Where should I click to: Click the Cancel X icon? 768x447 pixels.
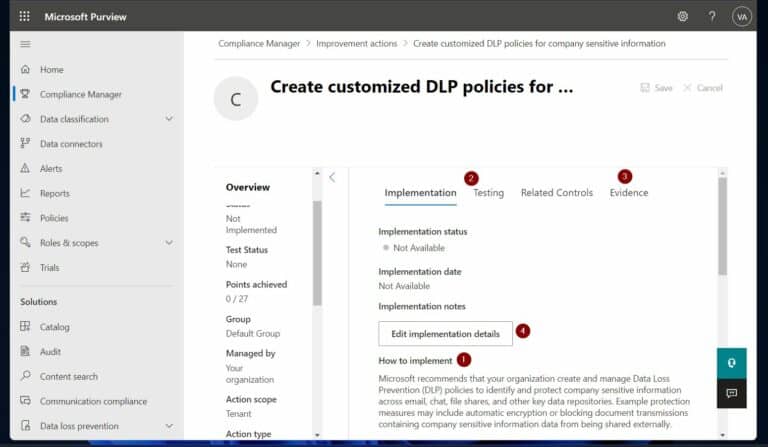pos(687,88)
